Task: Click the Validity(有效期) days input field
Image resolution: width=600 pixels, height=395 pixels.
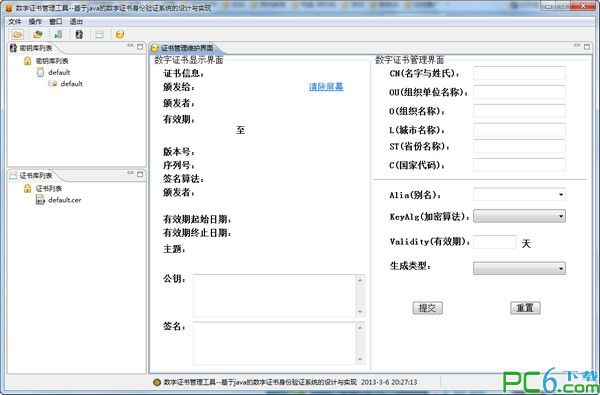Action: tap(495, 242)
